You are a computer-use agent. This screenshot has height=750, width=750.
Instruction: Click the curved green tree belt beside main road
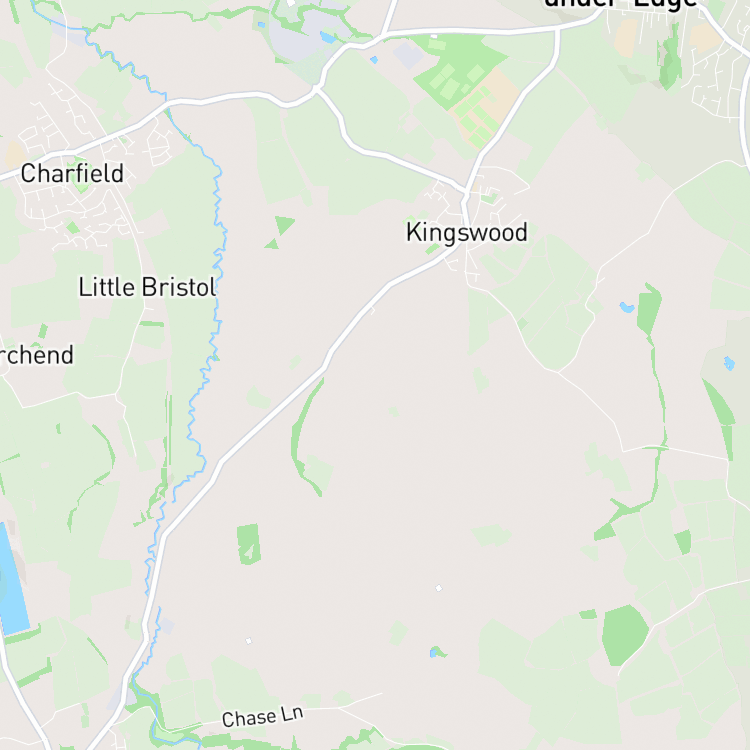(x=304, y=439)
